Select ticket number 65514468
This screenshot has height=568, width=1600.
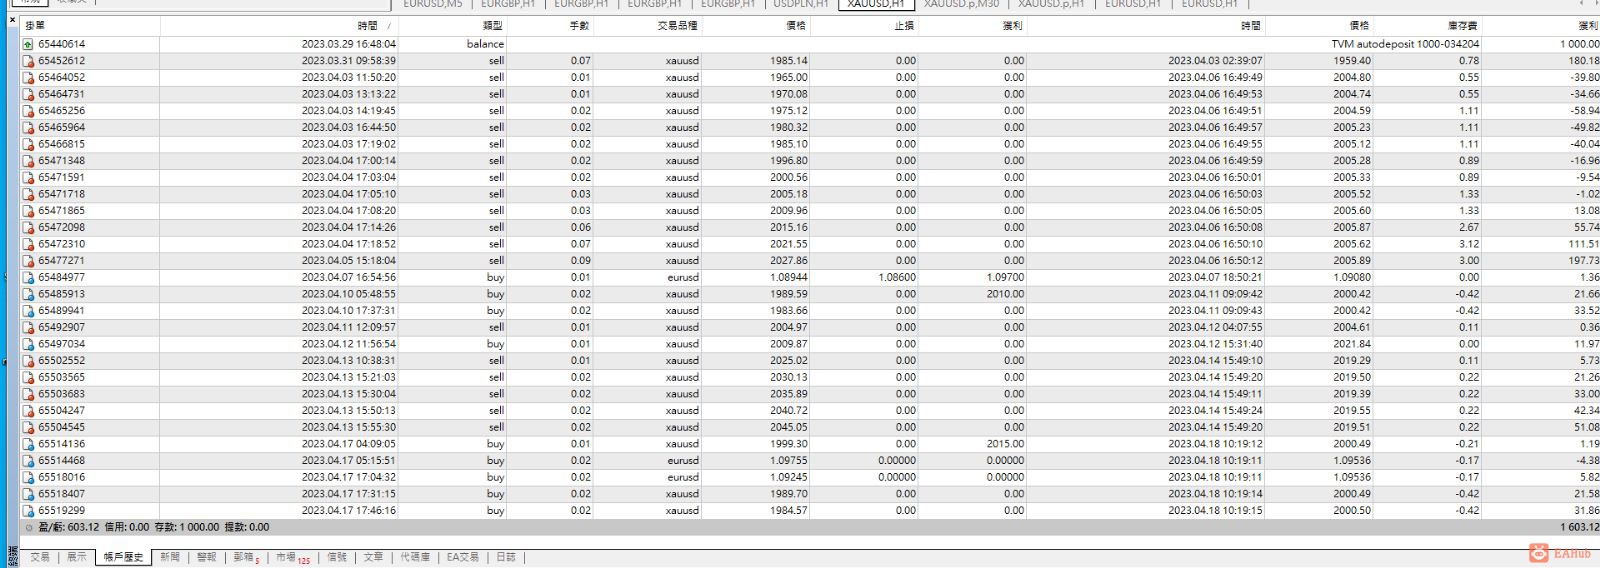[62, 461]
